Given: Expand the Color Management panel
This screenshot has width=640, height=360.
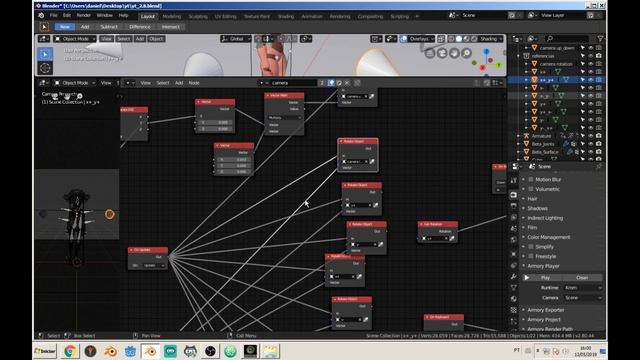Looking at the screenshot, I should coord(548,237).
